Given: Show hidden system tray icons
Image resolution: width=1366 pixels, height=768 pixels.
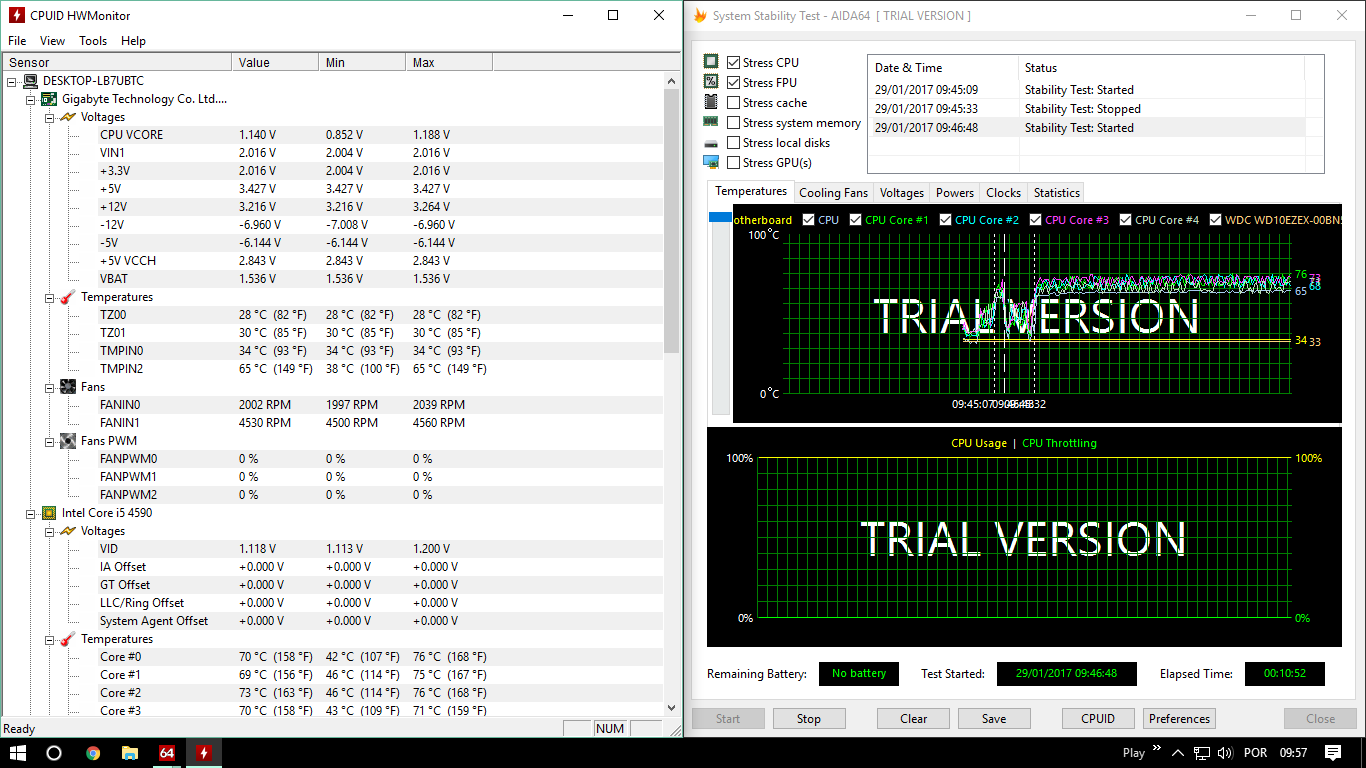Looking at the screenshot, I should pos(1177,753).
